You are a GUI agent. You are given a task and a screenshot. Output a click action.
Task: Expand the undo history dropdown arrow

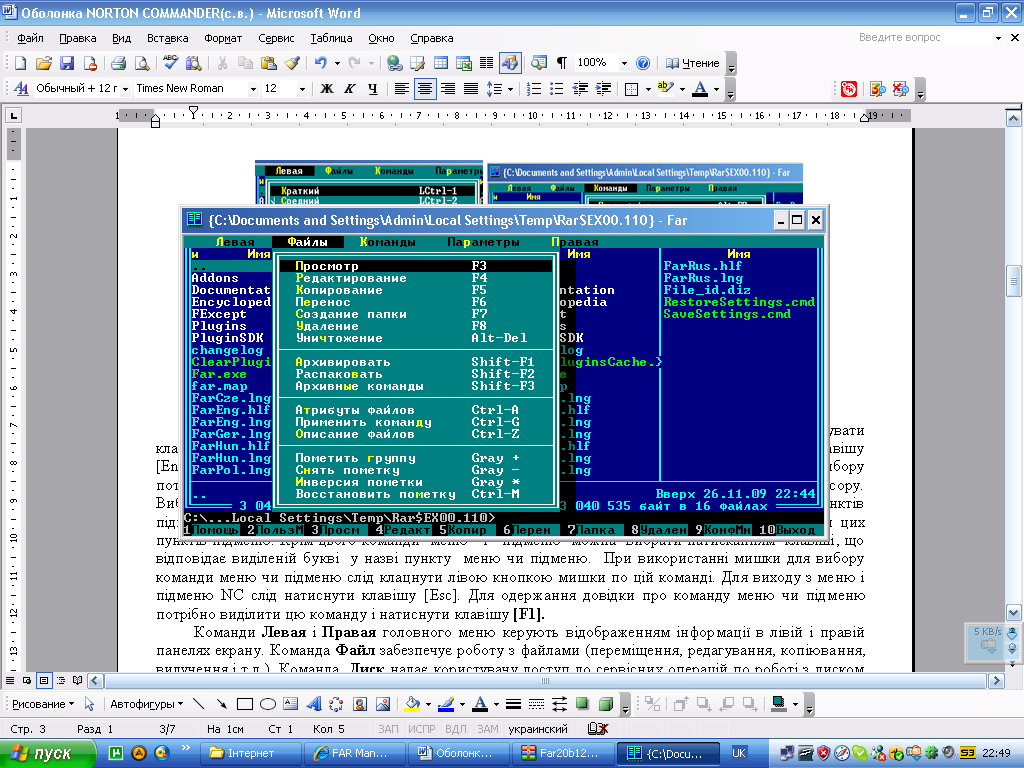point(337,63)
